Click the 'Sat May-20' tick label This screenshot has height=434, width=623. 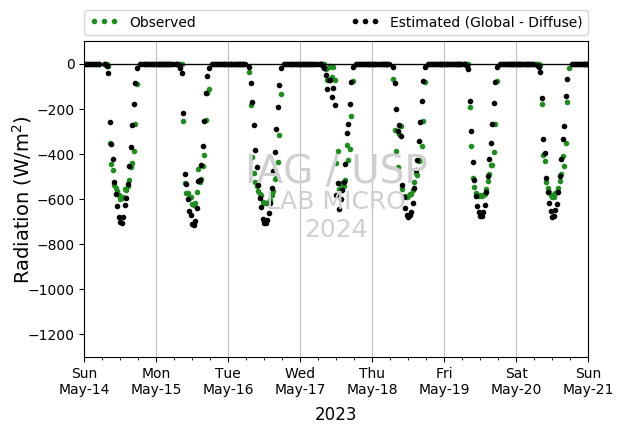516,381
